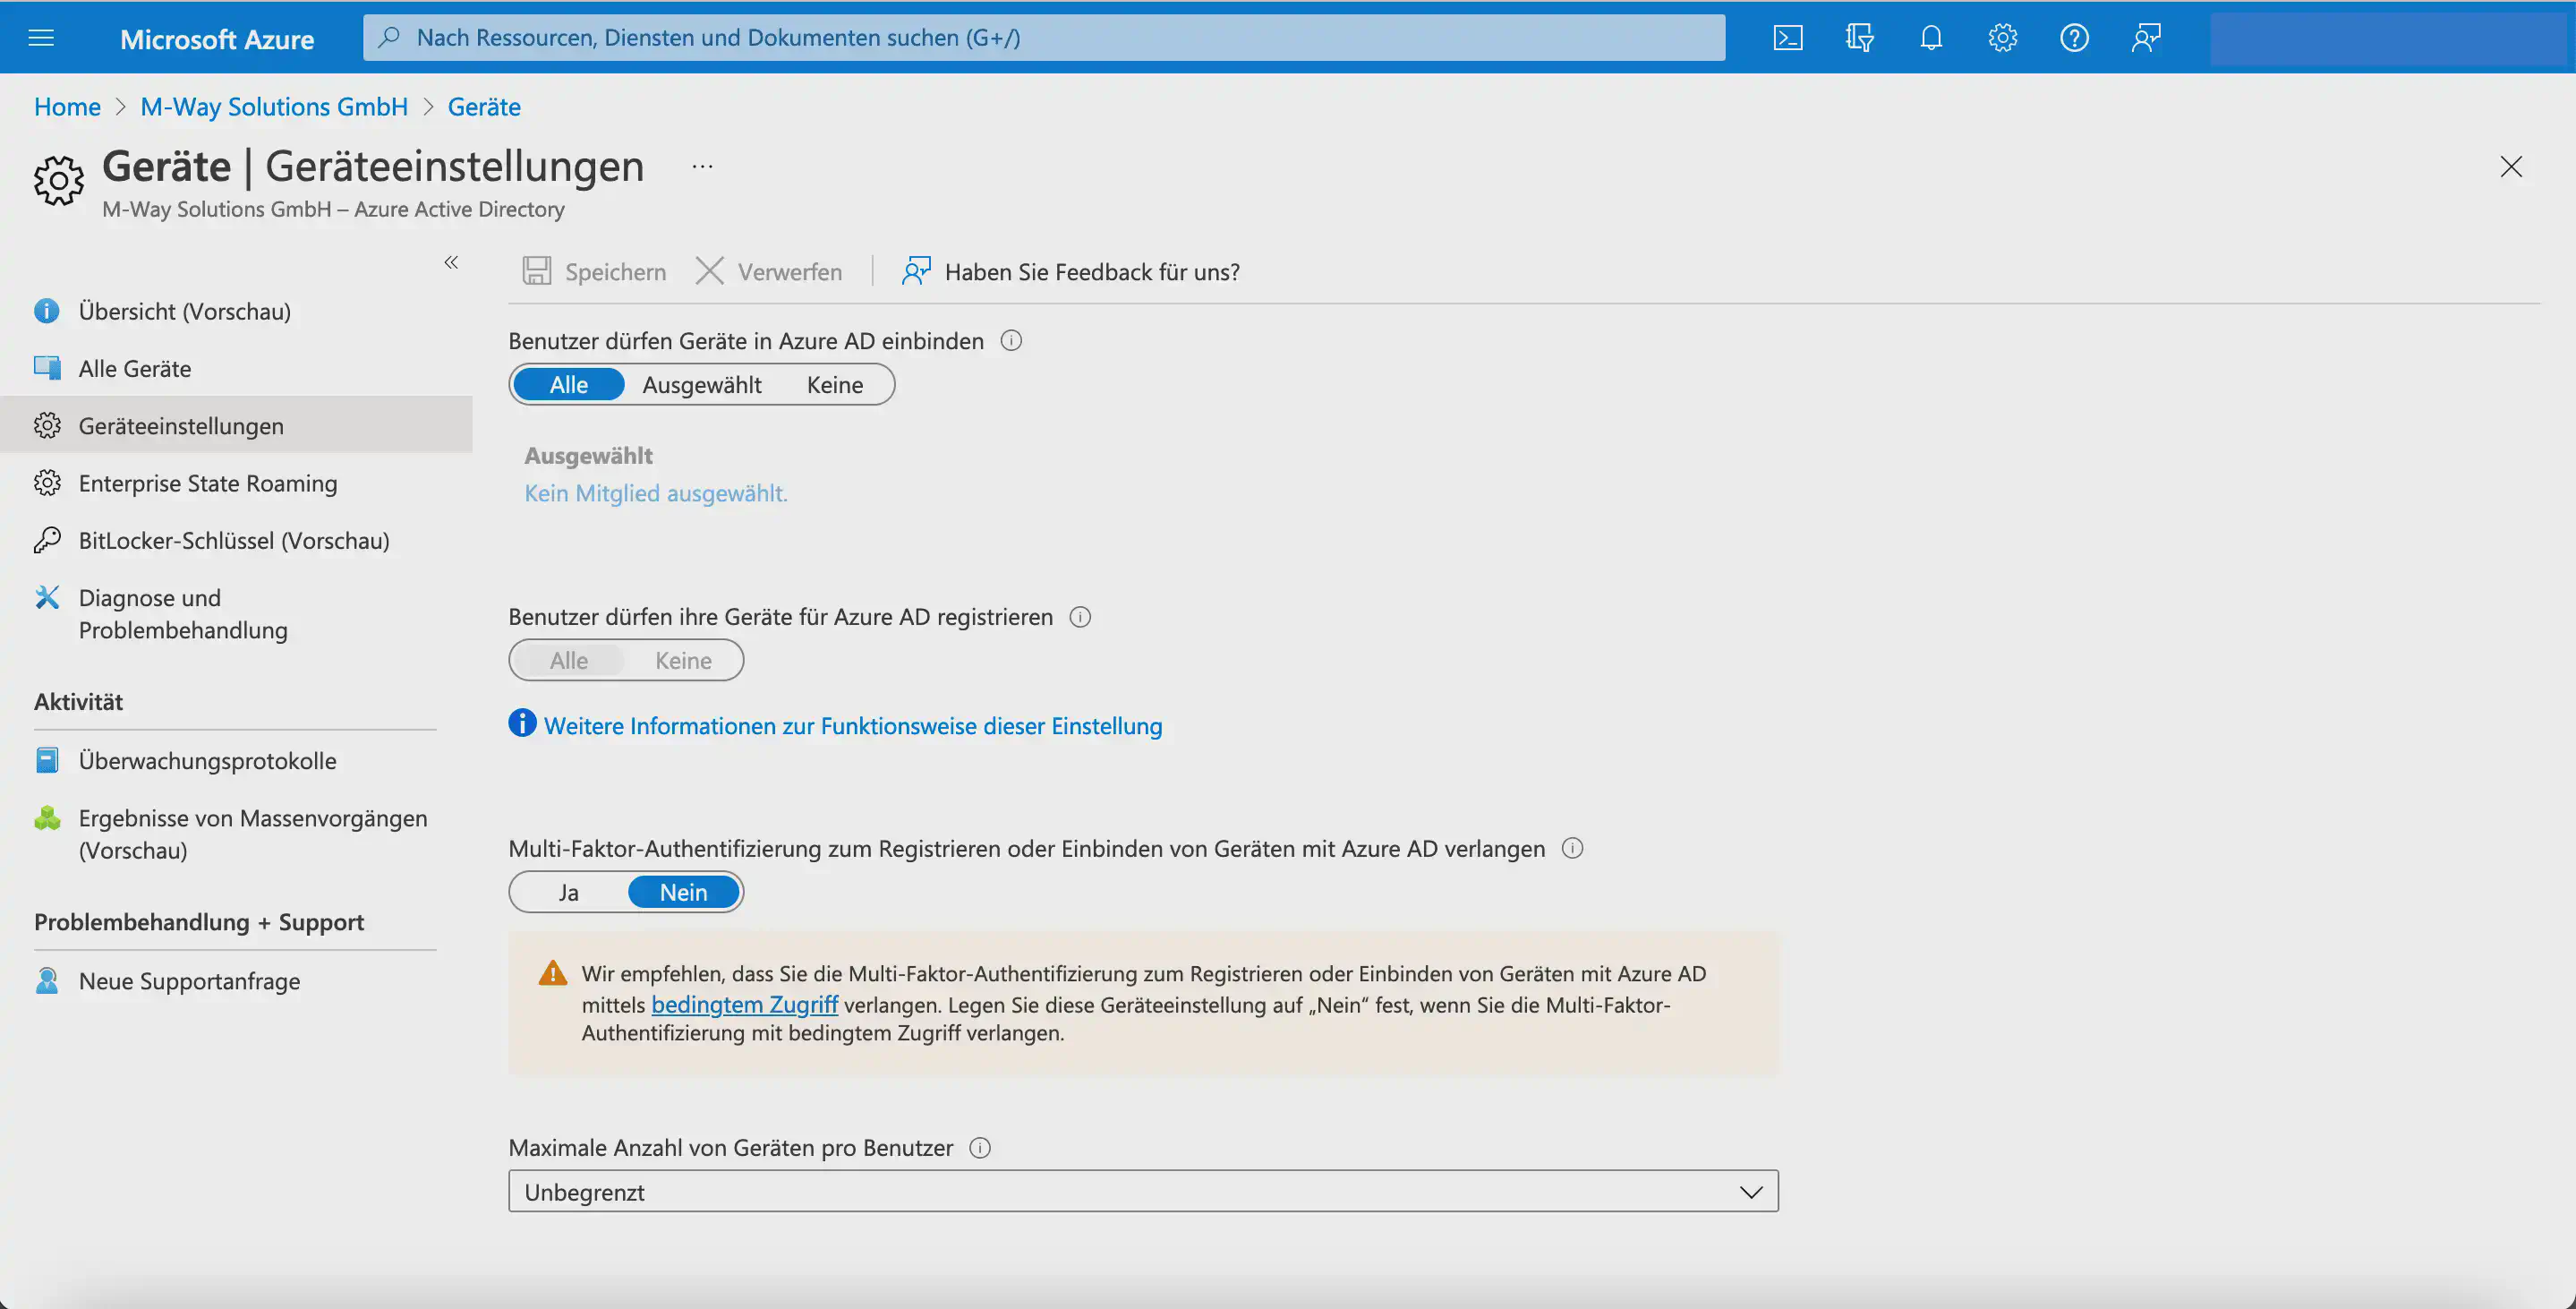Follow the bedingtem Zugriff link
The width and height of the screenshot is (2576, 1309).
[744, 1004]
